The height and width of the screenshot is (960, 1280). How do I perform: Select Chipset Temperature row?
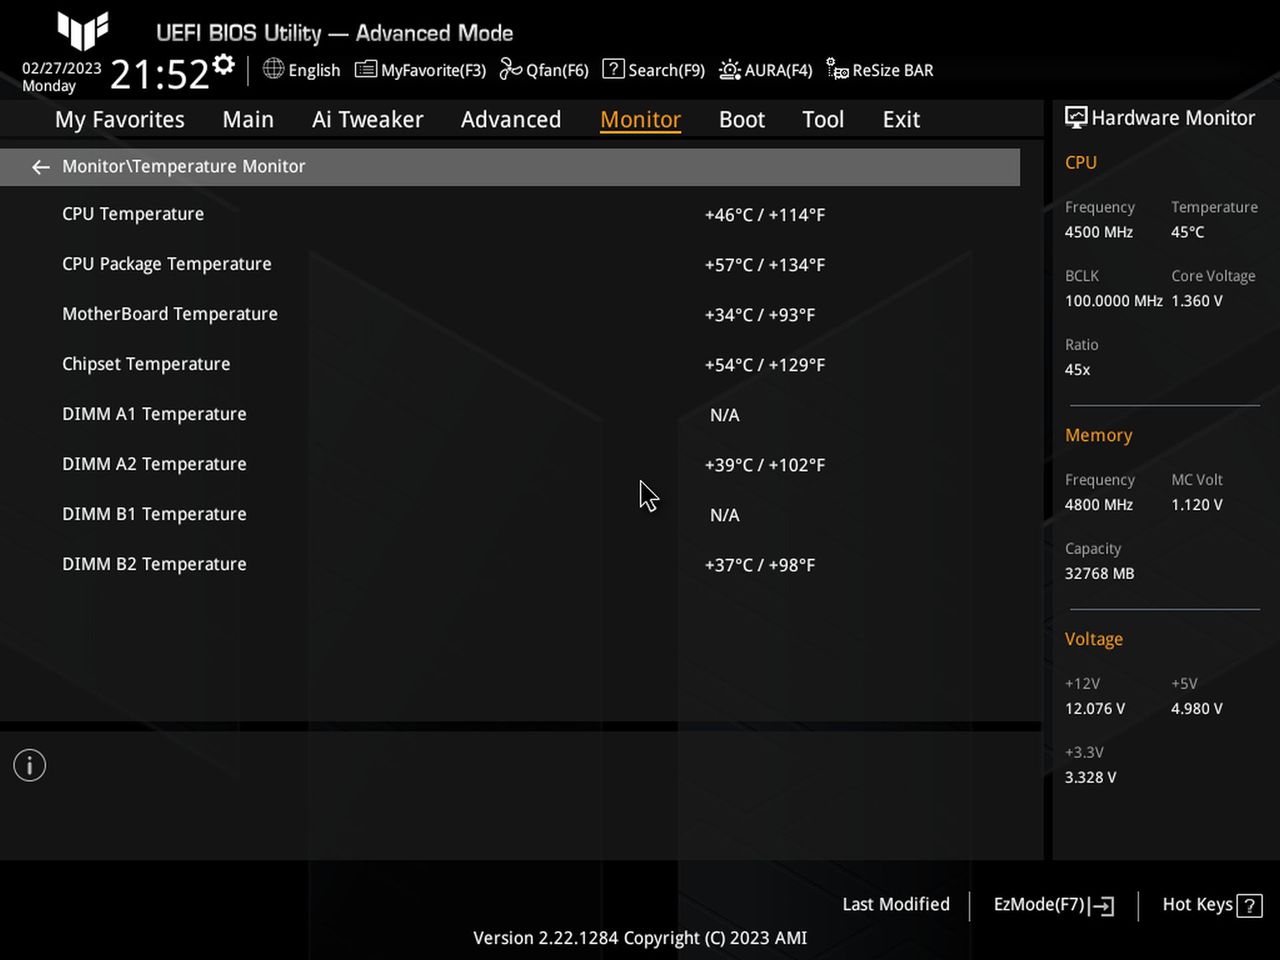[x=510, y=364]
